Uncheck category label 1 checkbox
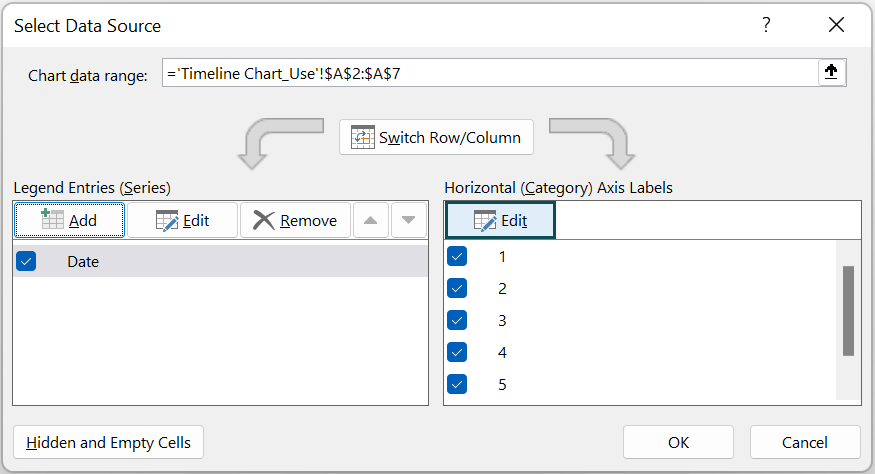The width and height of the screenshot is (875, 474). coord(458,257)
